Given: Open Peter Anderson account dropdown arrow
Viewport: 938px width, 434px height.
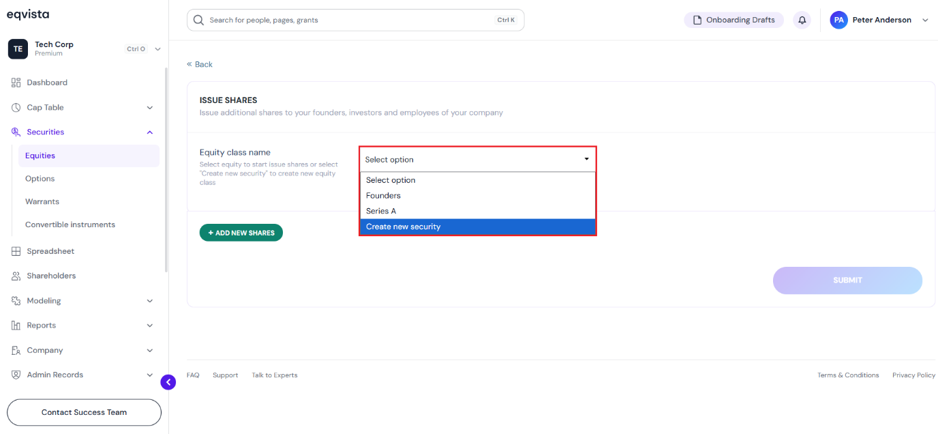Looking at the screenshot, I should pos(925,20).
